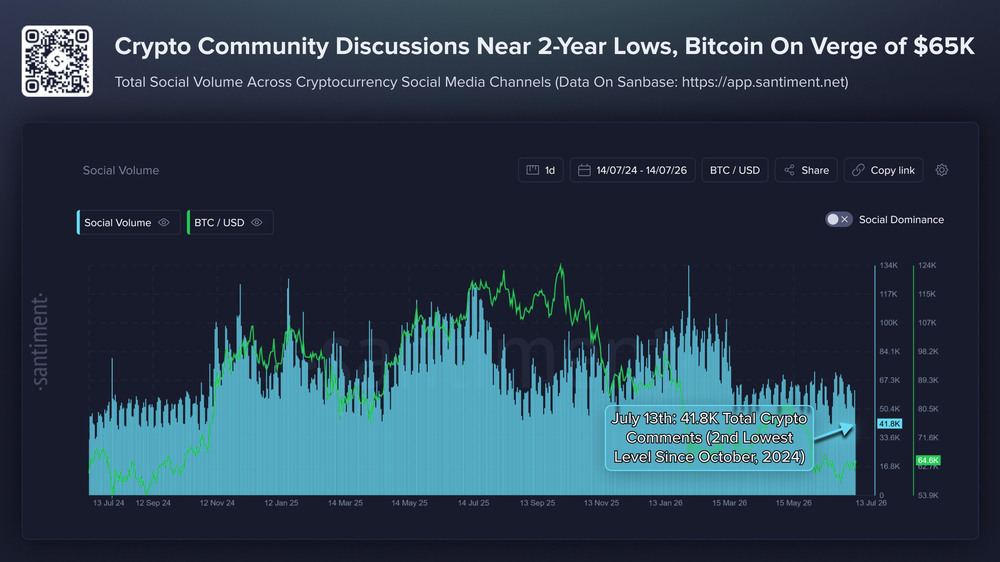Click the Share button

[806, 170]
